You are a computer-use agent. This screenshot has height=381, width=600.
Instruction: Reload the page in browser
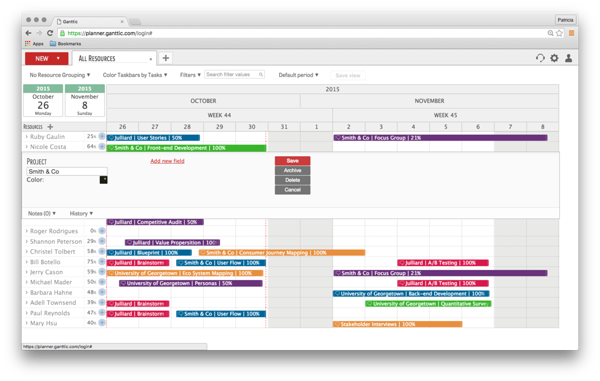(x=50, y=33)
